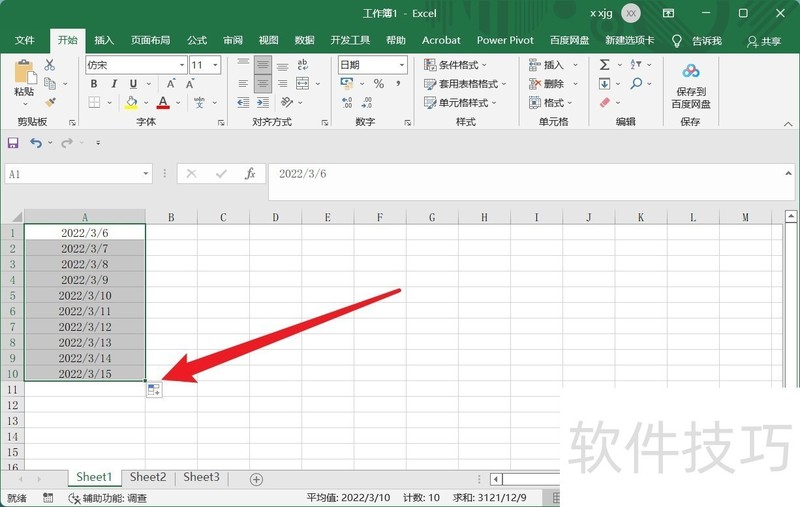
Task: Increase font size with the larger A
Action: (171, 84)
